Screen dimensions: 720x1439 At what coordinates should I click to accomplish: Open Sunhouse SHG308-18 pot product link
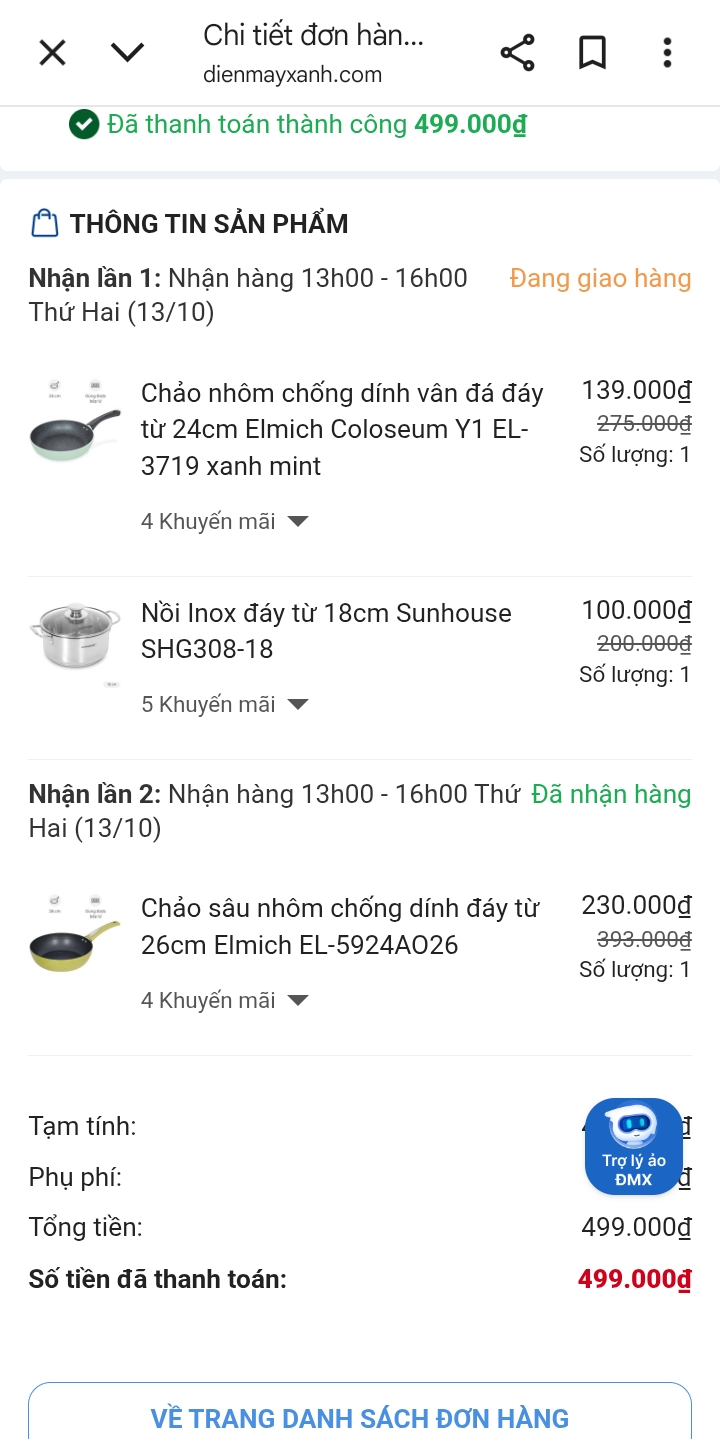326,631
